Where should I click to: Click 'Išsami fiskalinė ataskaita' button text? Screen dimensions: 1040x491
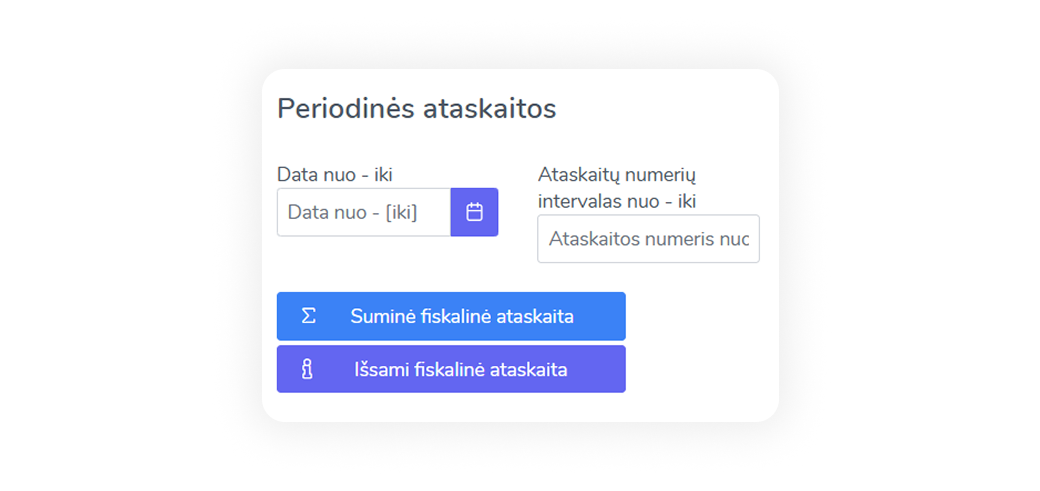[460, 369]
